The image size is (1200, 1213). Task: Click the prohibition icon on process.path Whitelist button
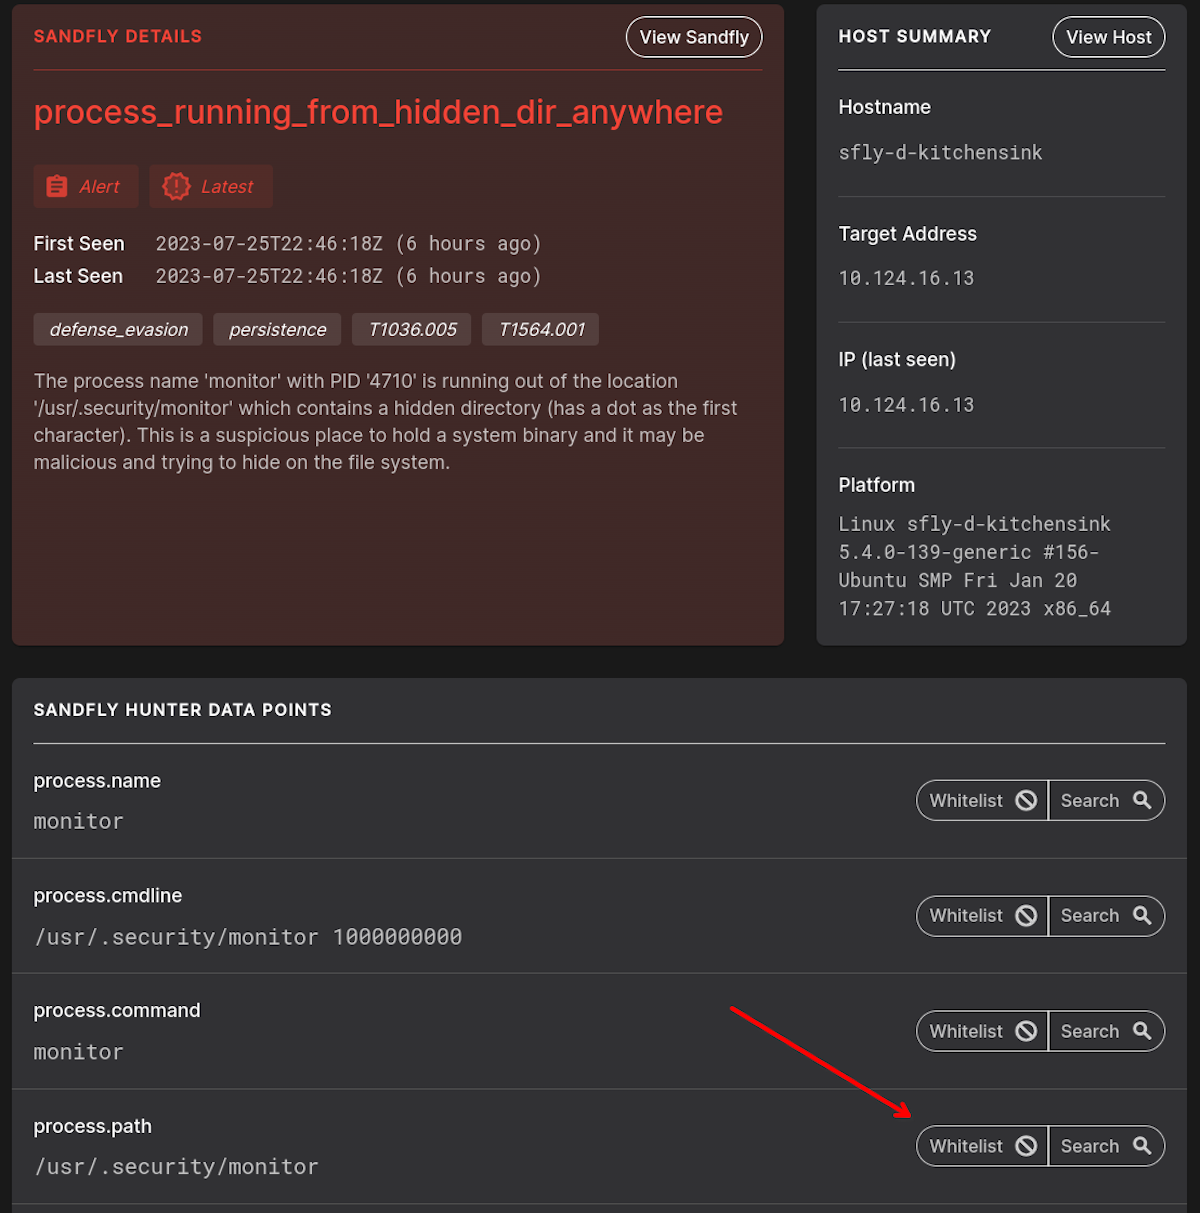point(1025,1145)
